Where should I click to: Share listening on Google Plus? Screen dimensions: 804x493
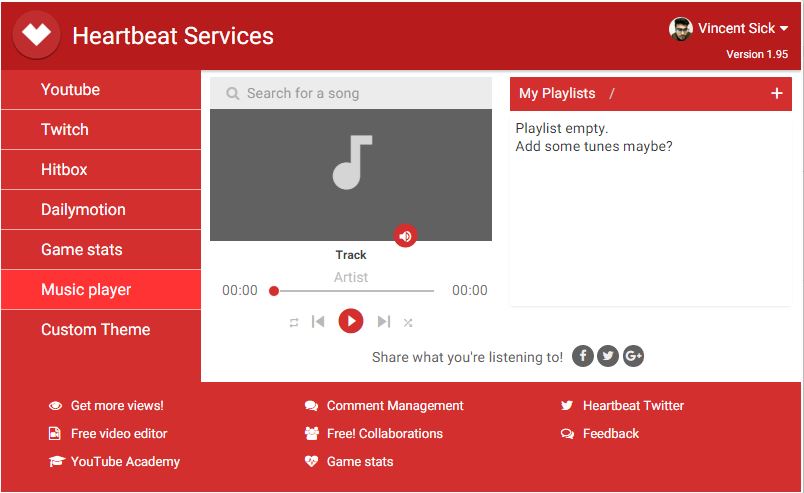(634, 356)
